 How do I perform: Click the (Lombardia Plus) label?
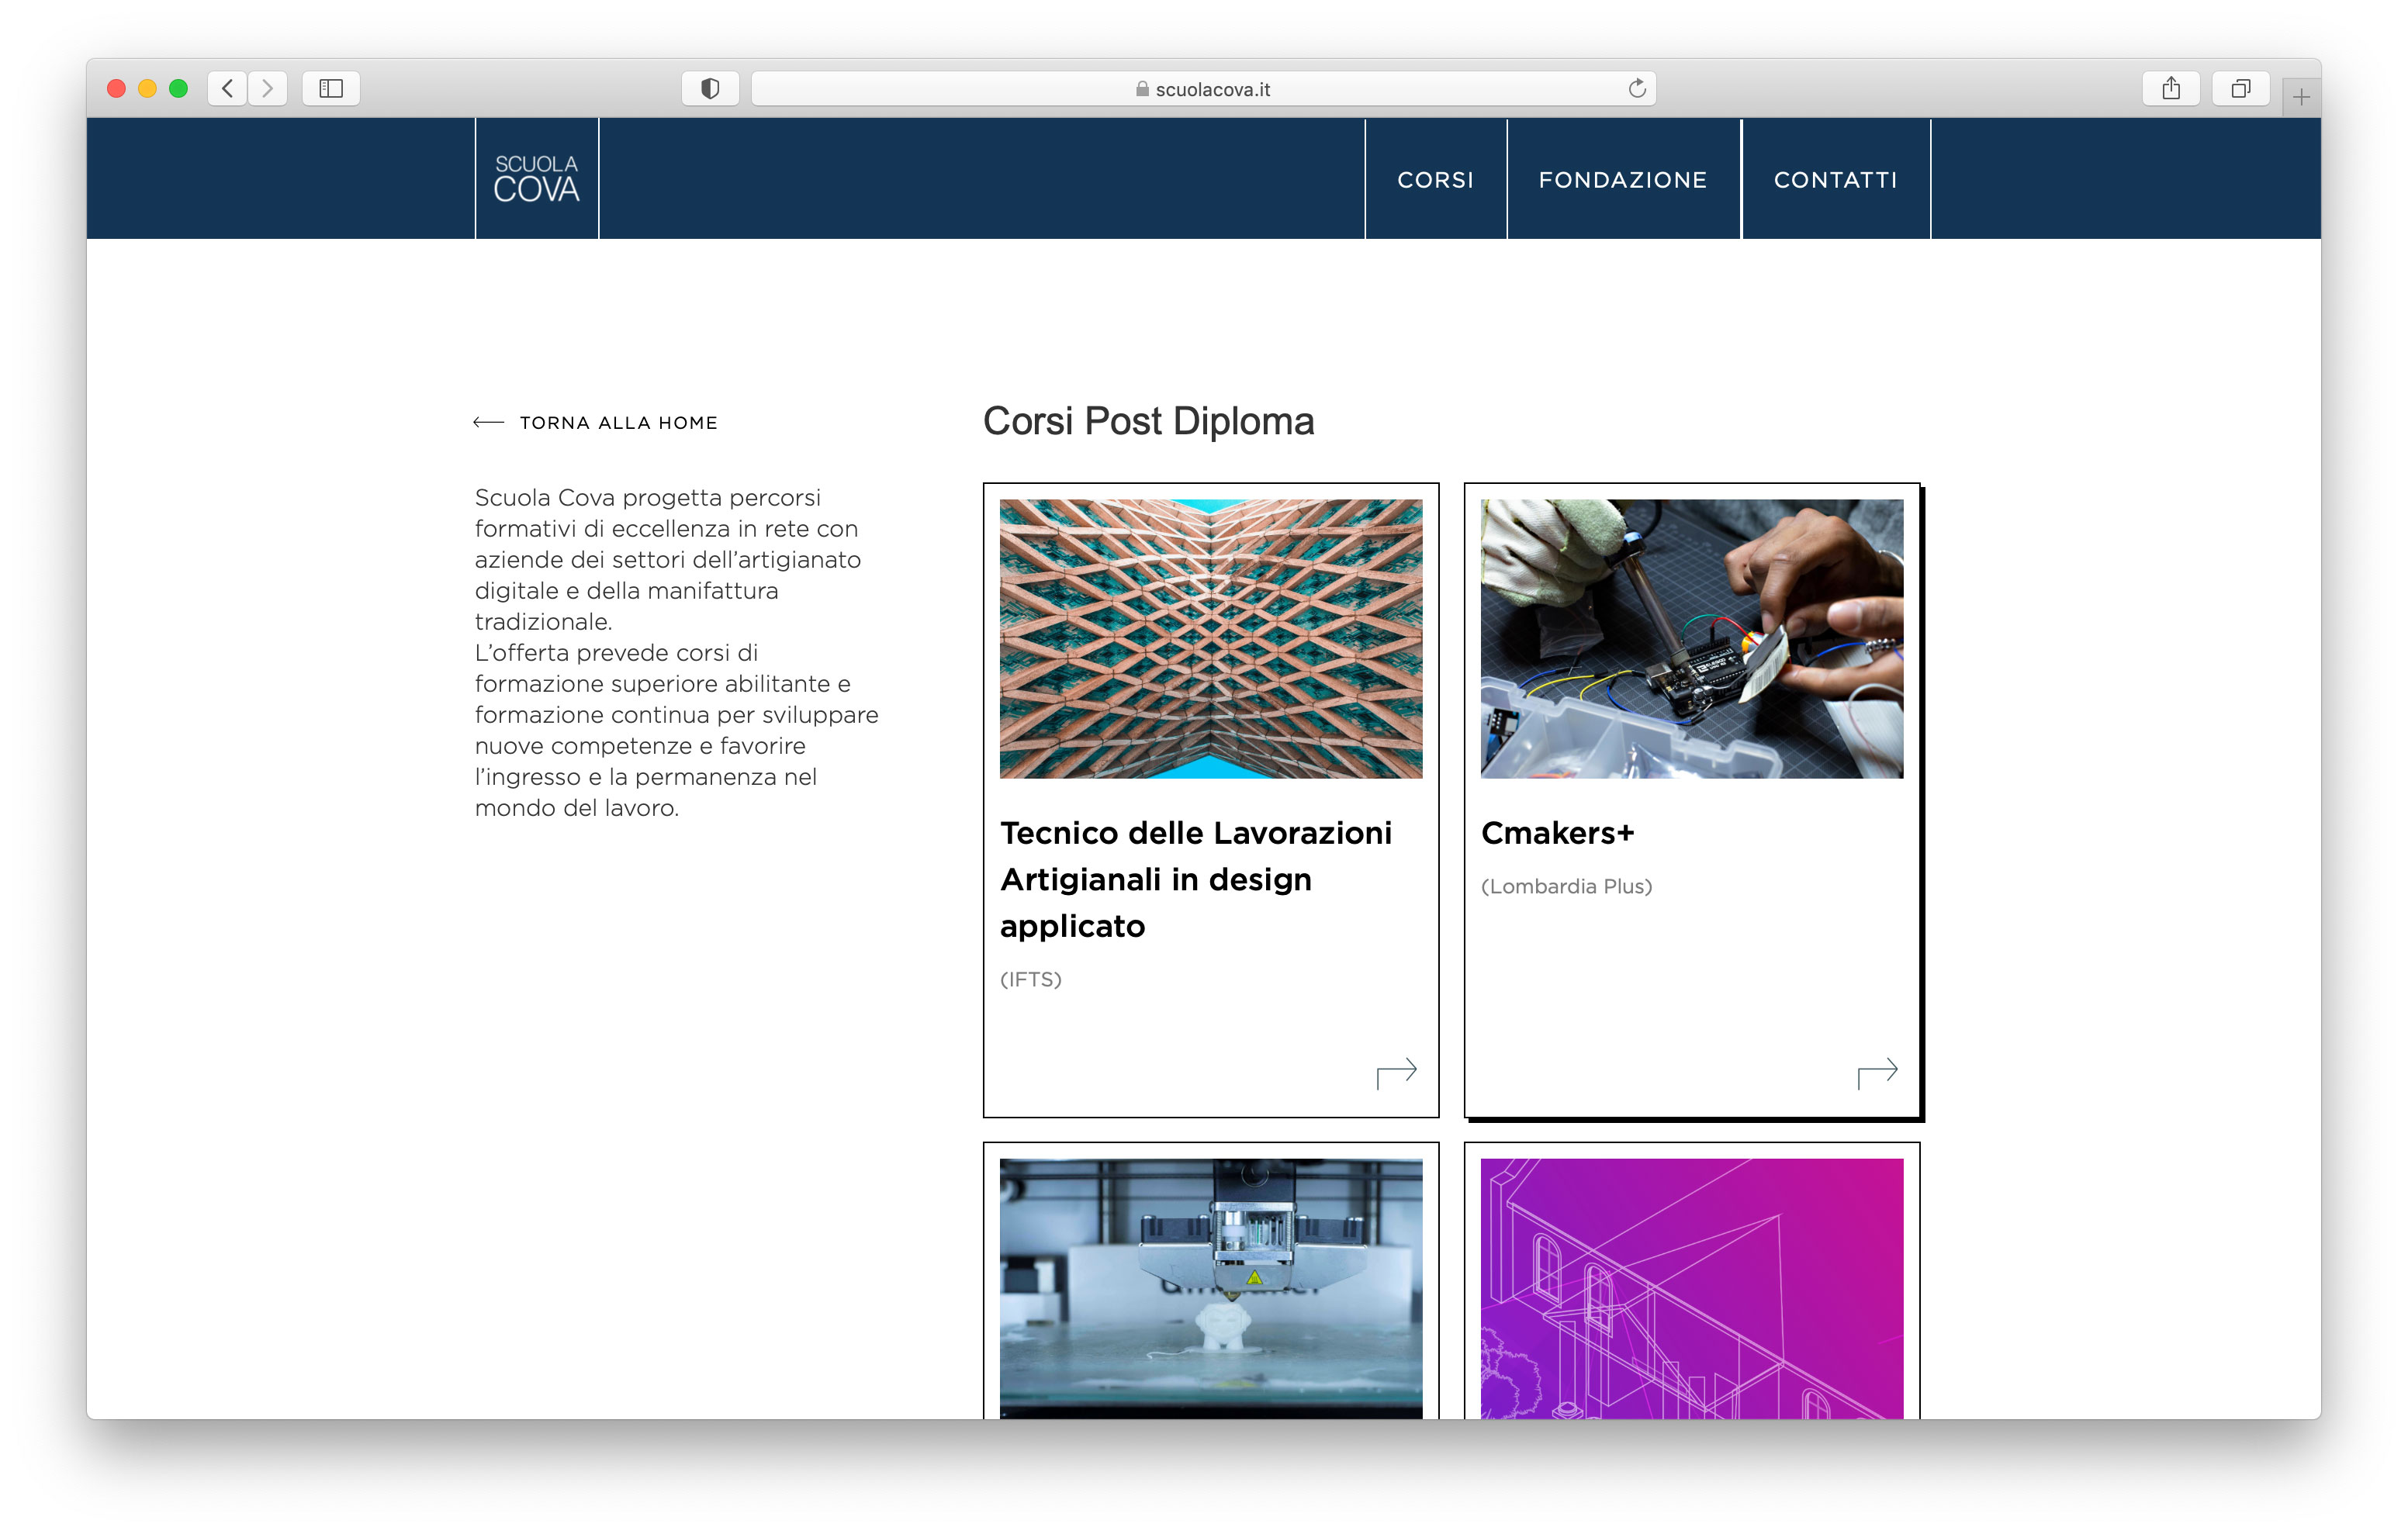1566,887
